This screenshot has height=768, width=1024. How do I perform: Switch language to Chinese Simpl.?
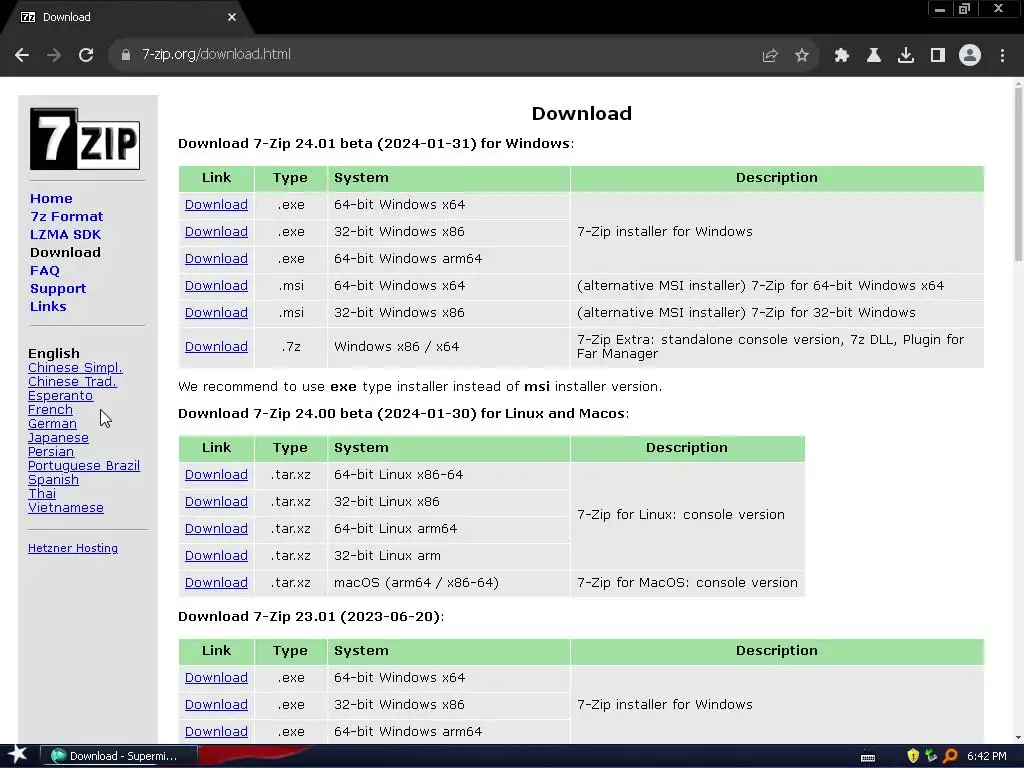click(x=75, y=368)
